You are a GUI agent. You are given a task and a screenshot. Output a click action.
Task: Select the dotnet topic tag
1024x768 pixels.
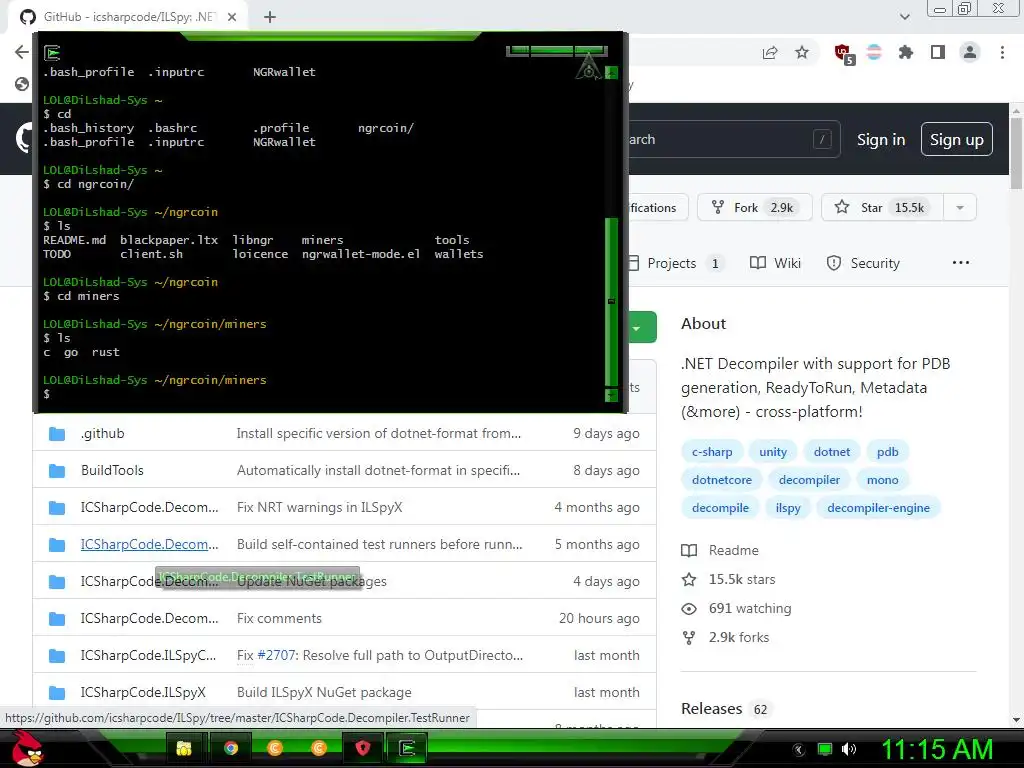tap(831, 452)
